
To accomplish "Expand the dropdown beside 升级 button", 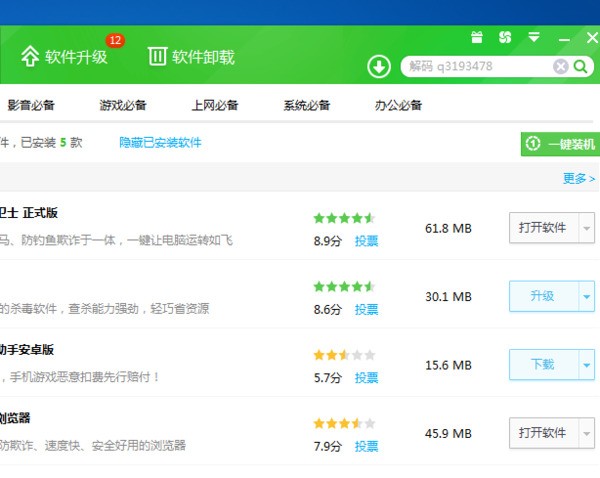I will [587, 297].
